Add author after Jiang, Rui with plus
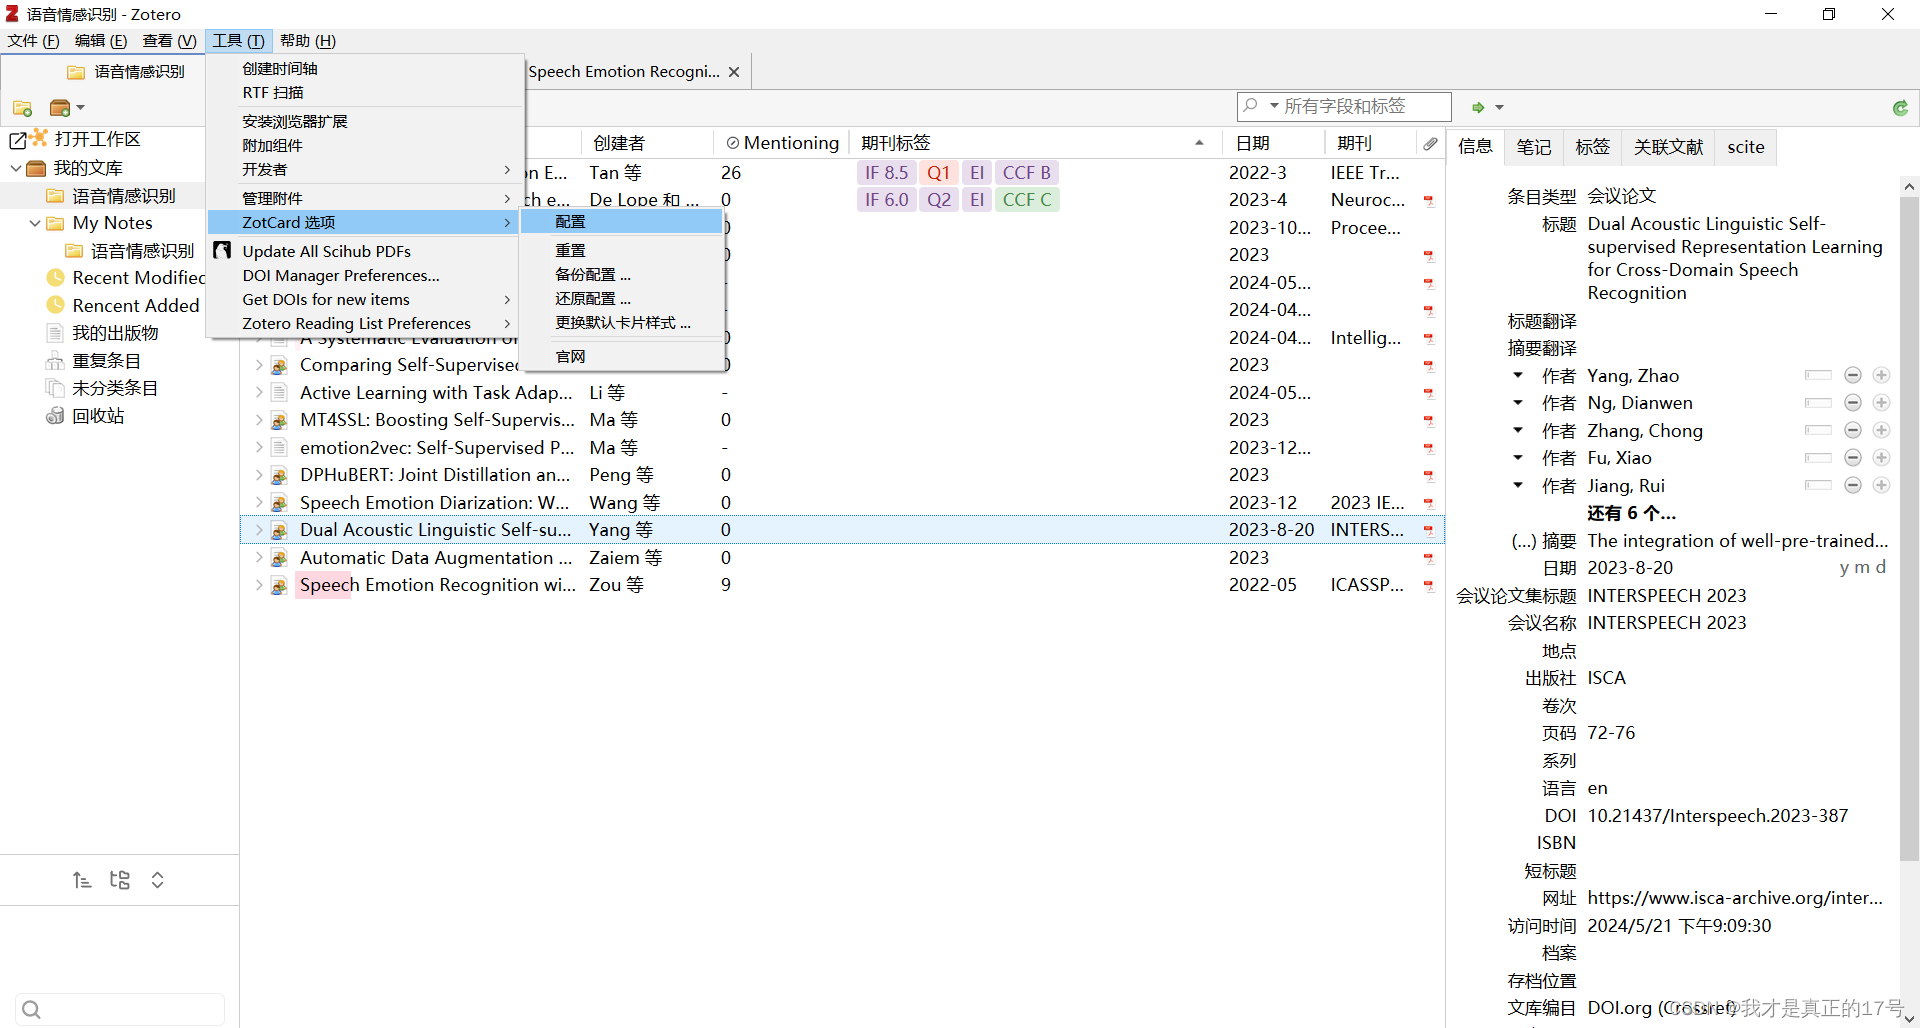This screenshot has height=1028, width=1920. [x=1881, y=485]
